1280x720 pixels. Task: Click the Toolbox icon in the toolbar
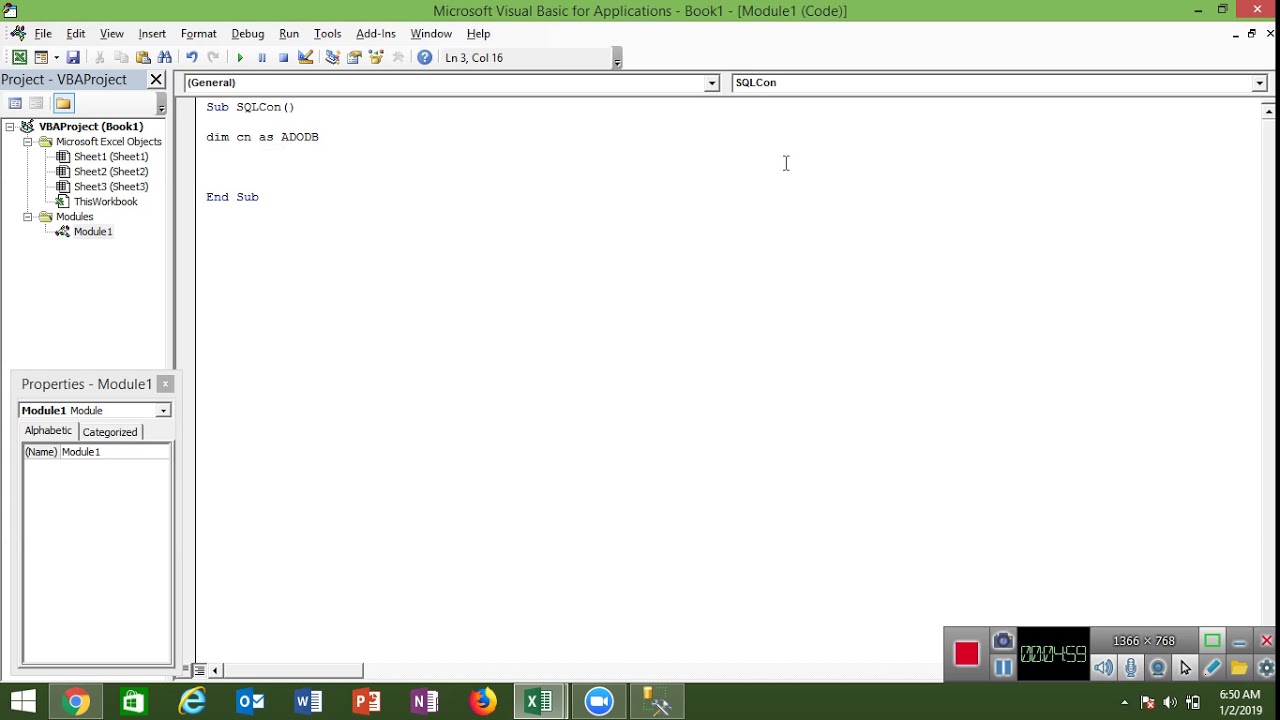click(398, 58)
